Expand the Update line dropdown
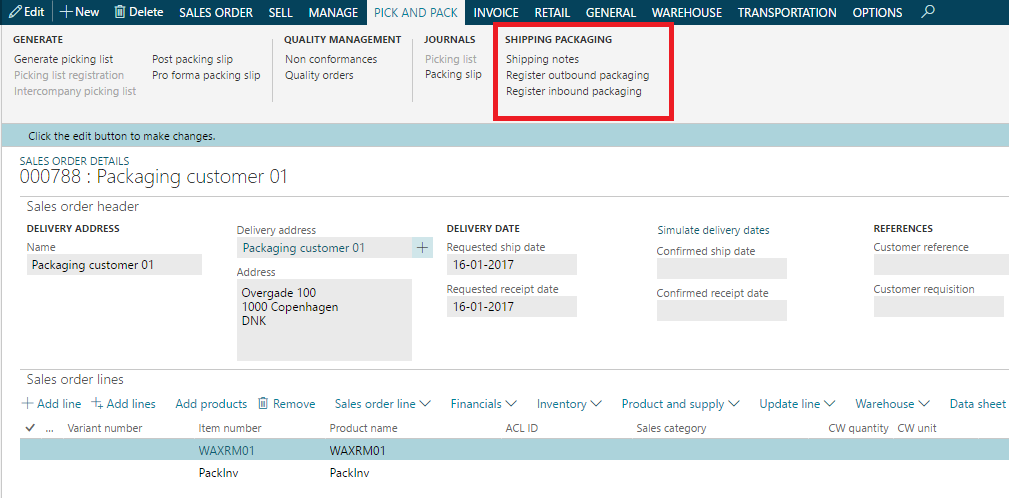 [x=797, y=404]
